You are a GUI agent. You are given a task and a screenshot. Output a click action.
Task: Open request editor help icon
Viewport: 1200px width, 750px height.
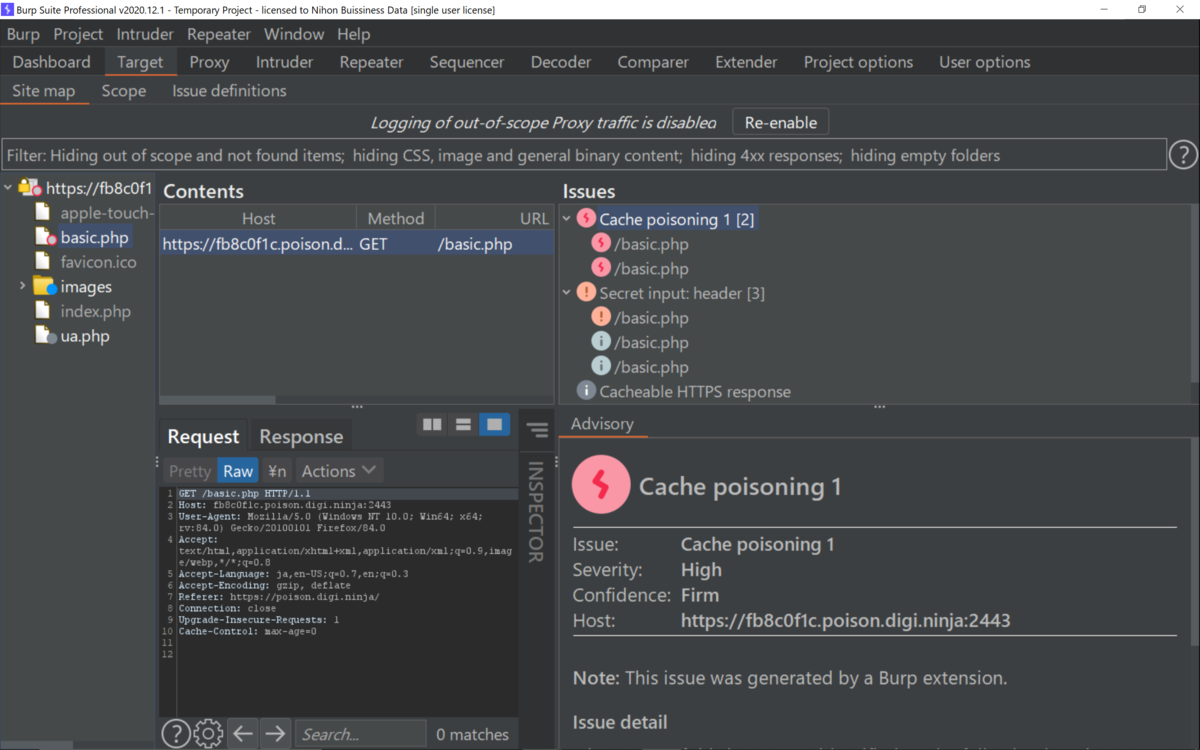(175, 734)
